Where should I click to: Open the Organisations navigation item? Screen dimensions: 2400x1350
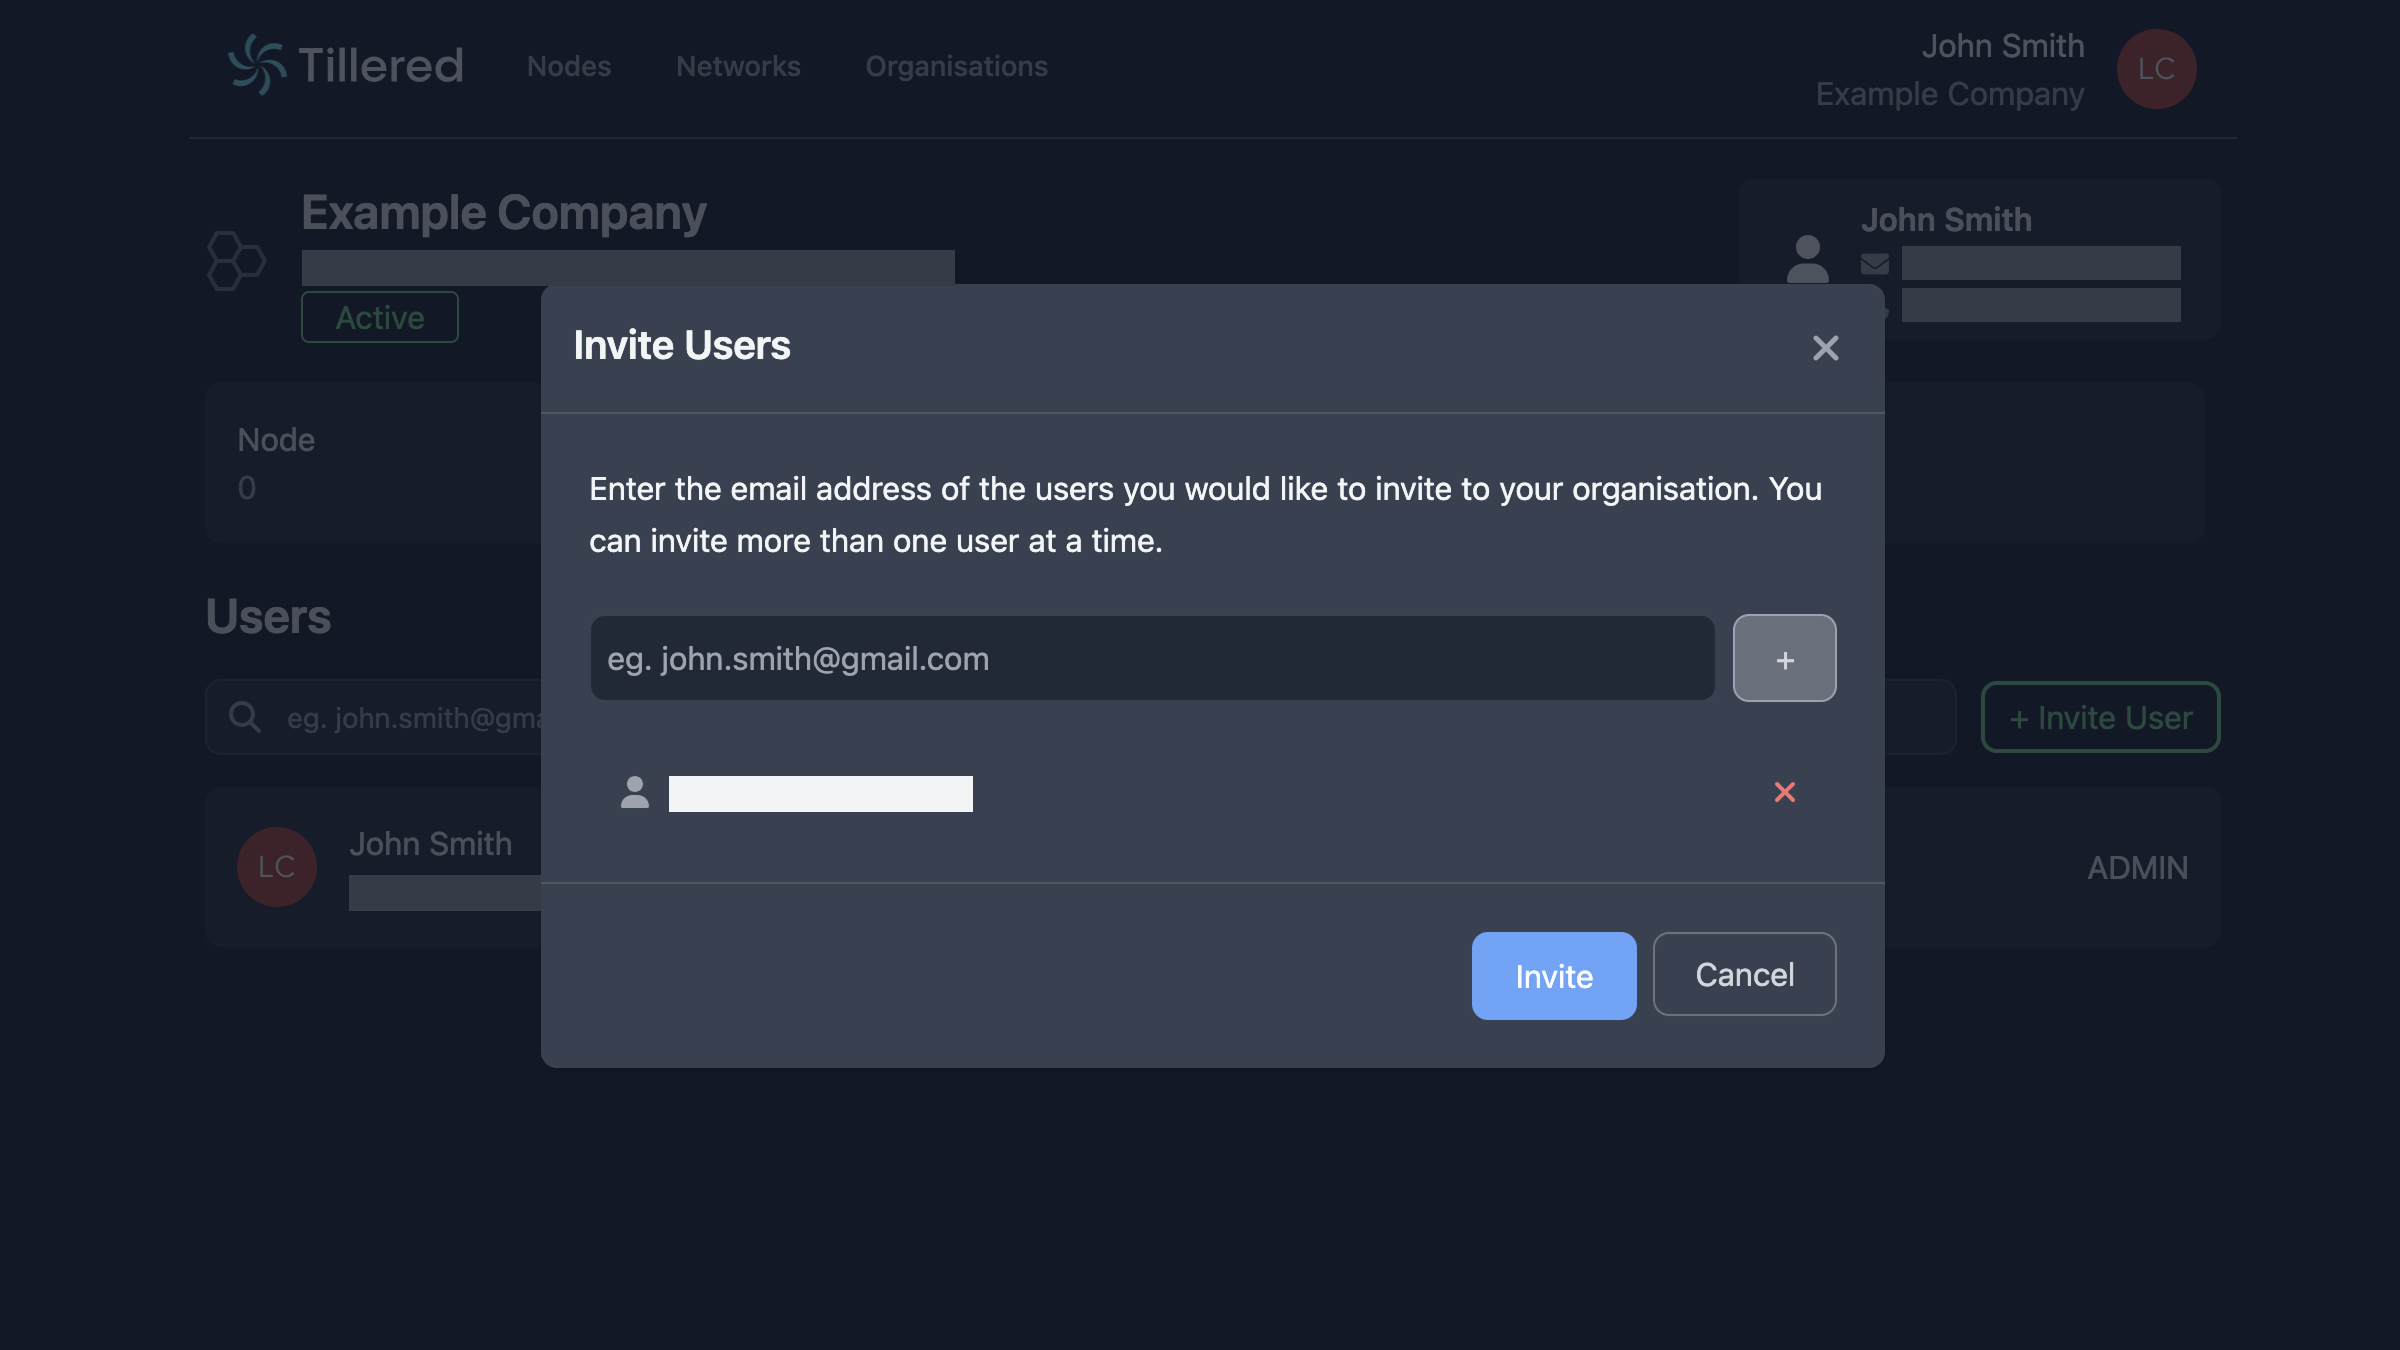[x=956, y=66]
